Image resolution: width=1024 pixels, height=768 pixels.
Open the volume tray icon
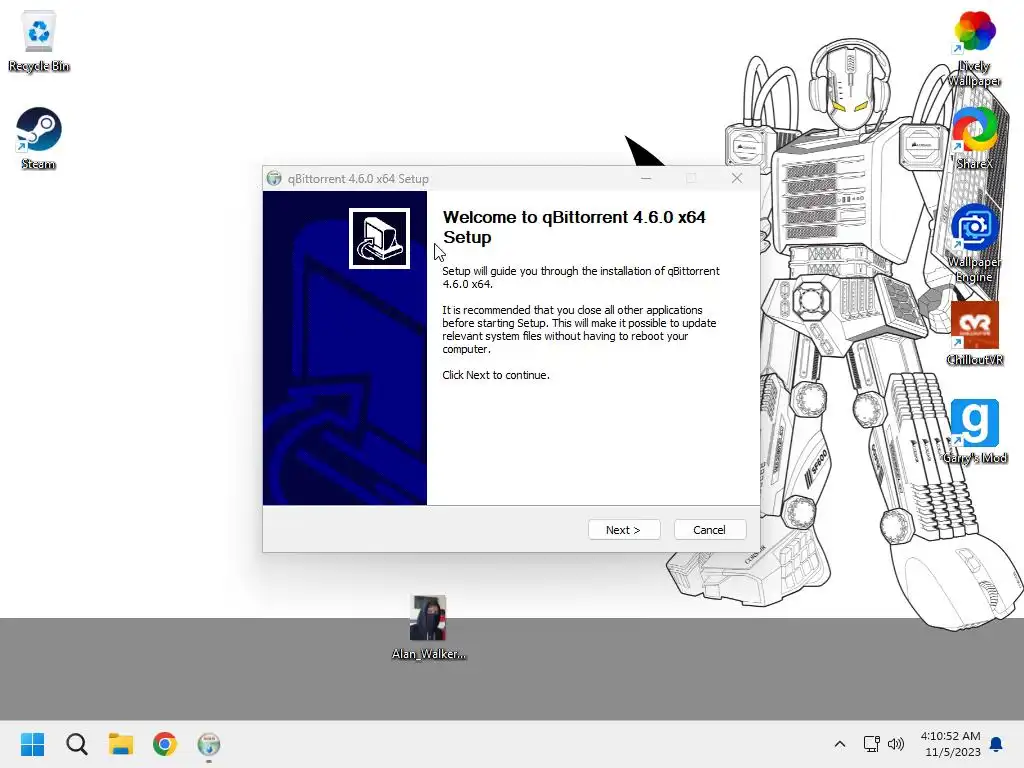pos(896,744)
